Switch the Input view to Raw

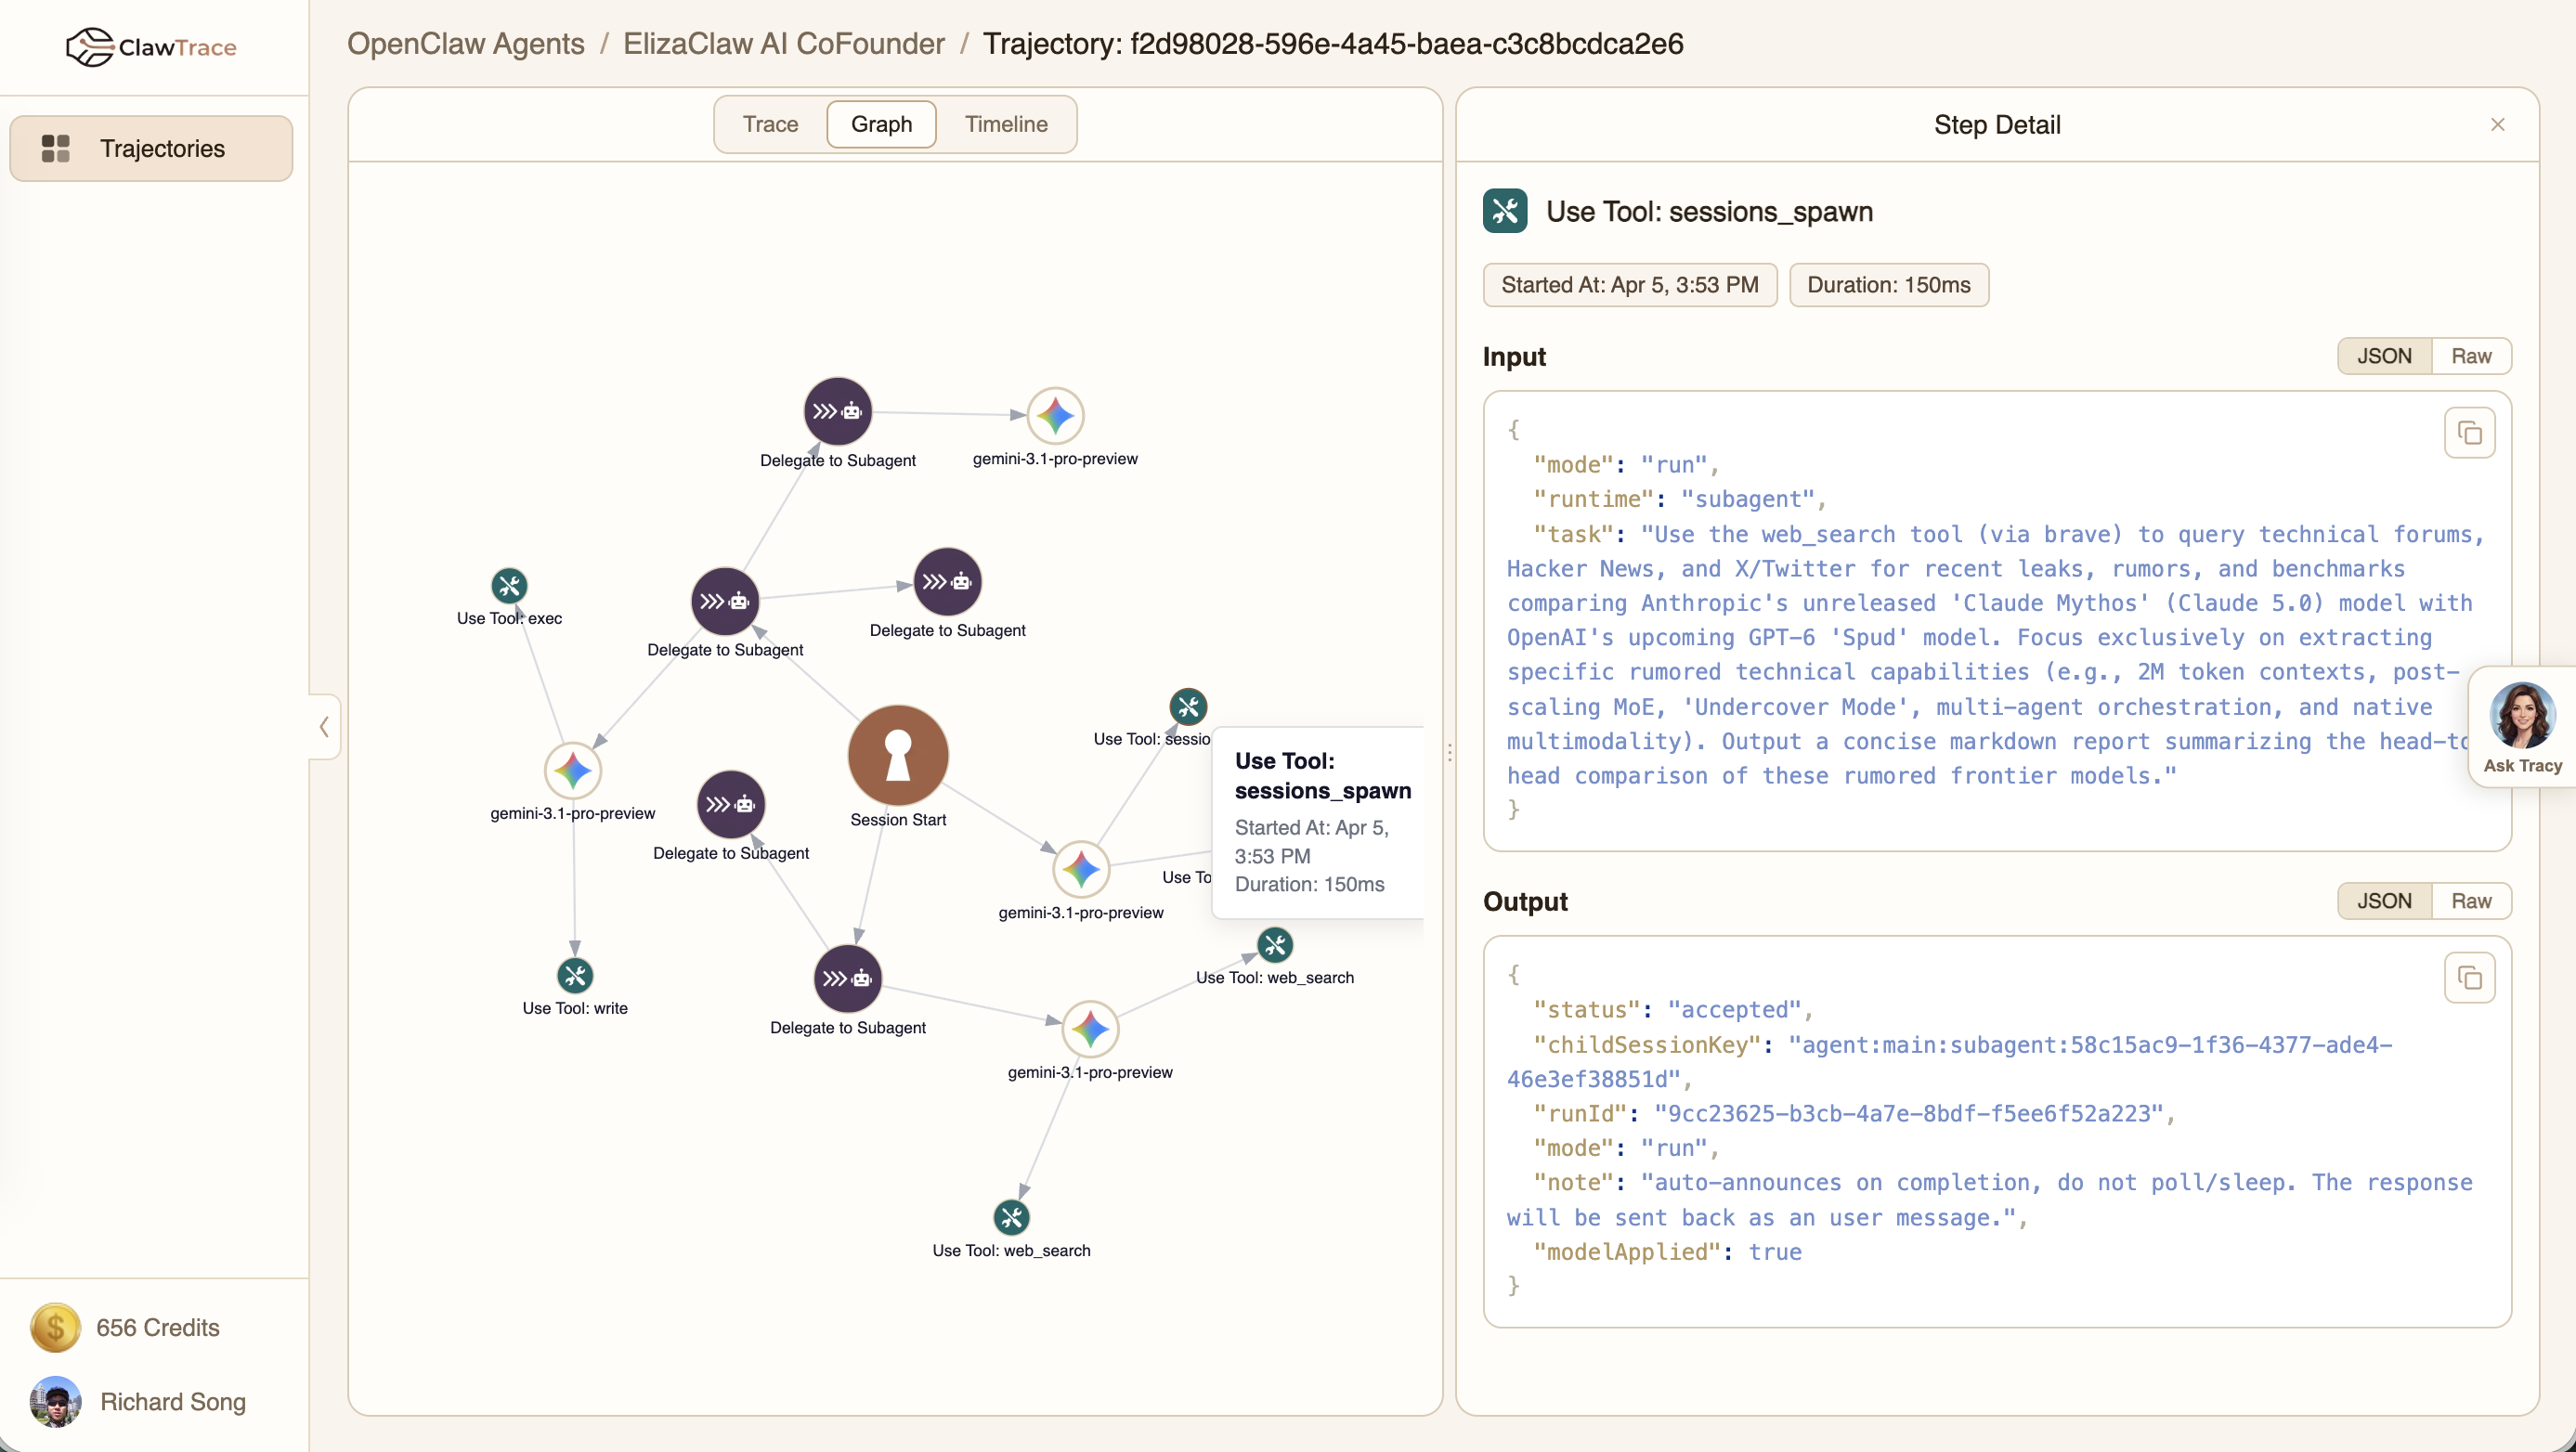(2471, 356)
